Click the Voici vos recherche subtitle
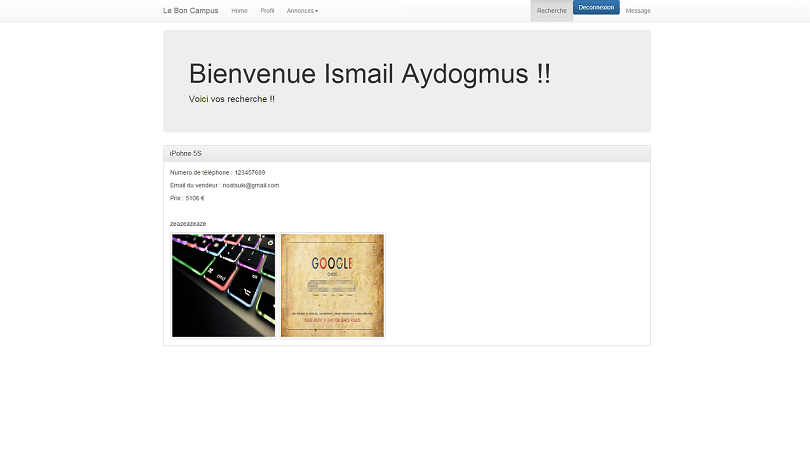Screen dimensions: 810x461 point(231,99)
